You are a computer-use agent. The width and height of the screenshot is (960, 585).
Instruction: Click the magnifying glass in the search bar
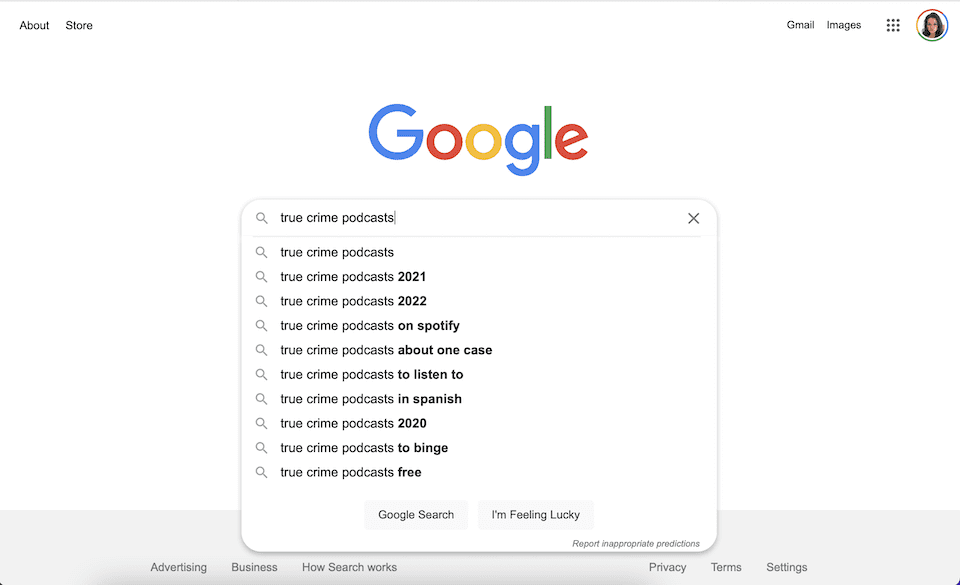[262, 218]
